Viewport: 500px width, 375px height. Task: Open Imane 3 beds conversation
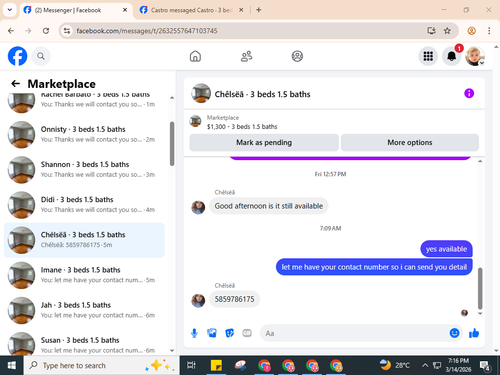(84, 275)
